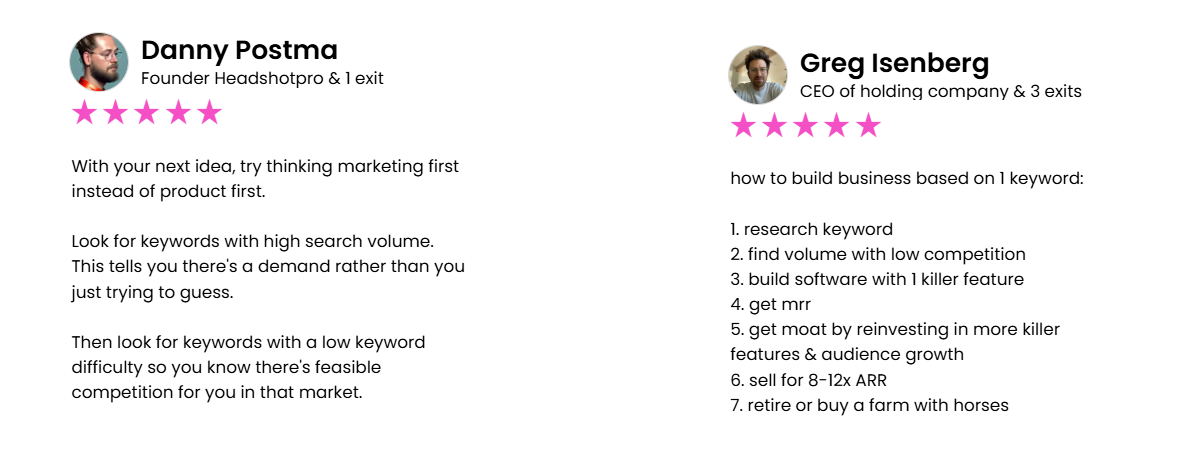Click the first star under Danny Postma
The image size is (1179, 462).
pyautogui.click(x=84, y=113)
